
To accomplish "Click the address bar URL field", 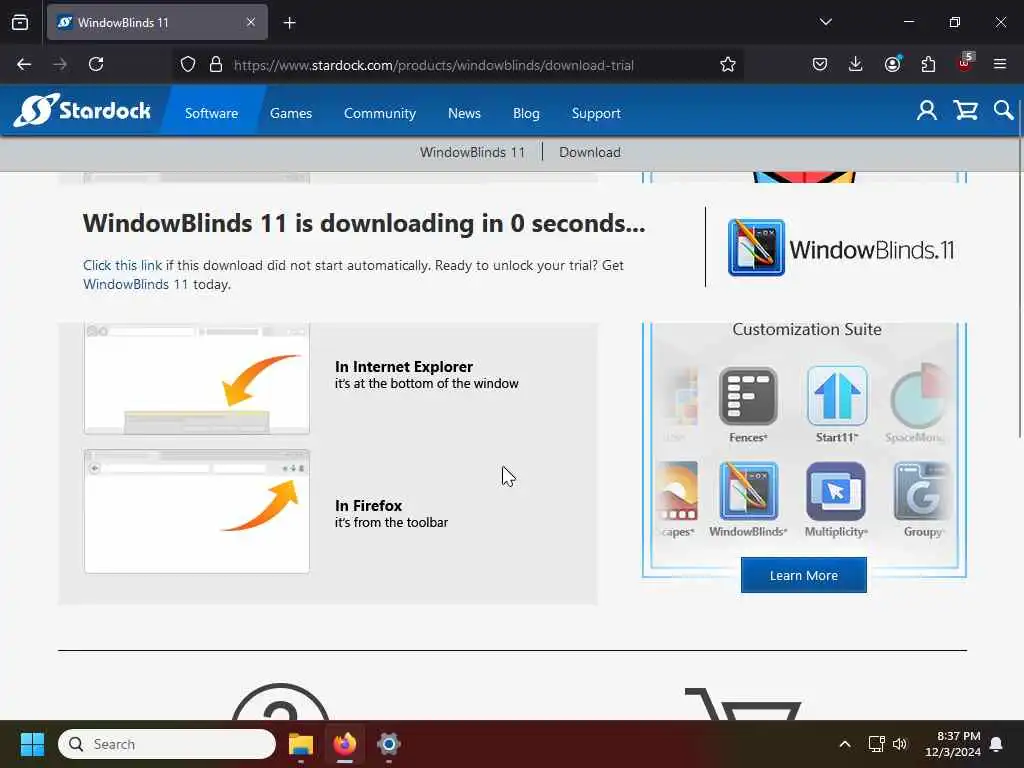I will 457,65.
